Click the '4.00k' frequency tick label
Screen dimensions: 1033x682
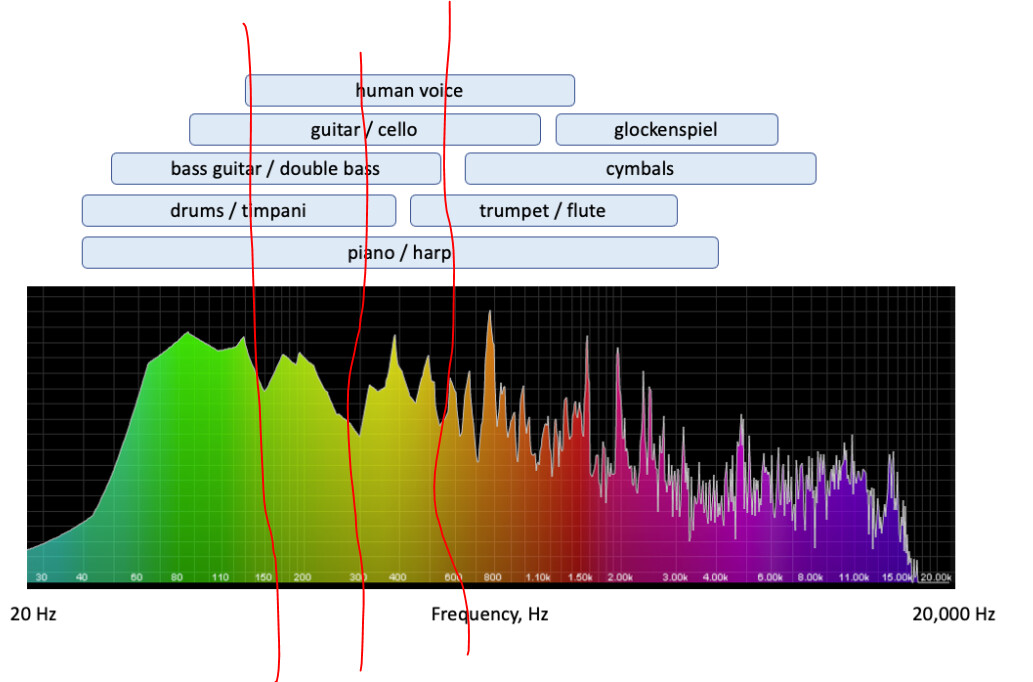pos(715,577)
